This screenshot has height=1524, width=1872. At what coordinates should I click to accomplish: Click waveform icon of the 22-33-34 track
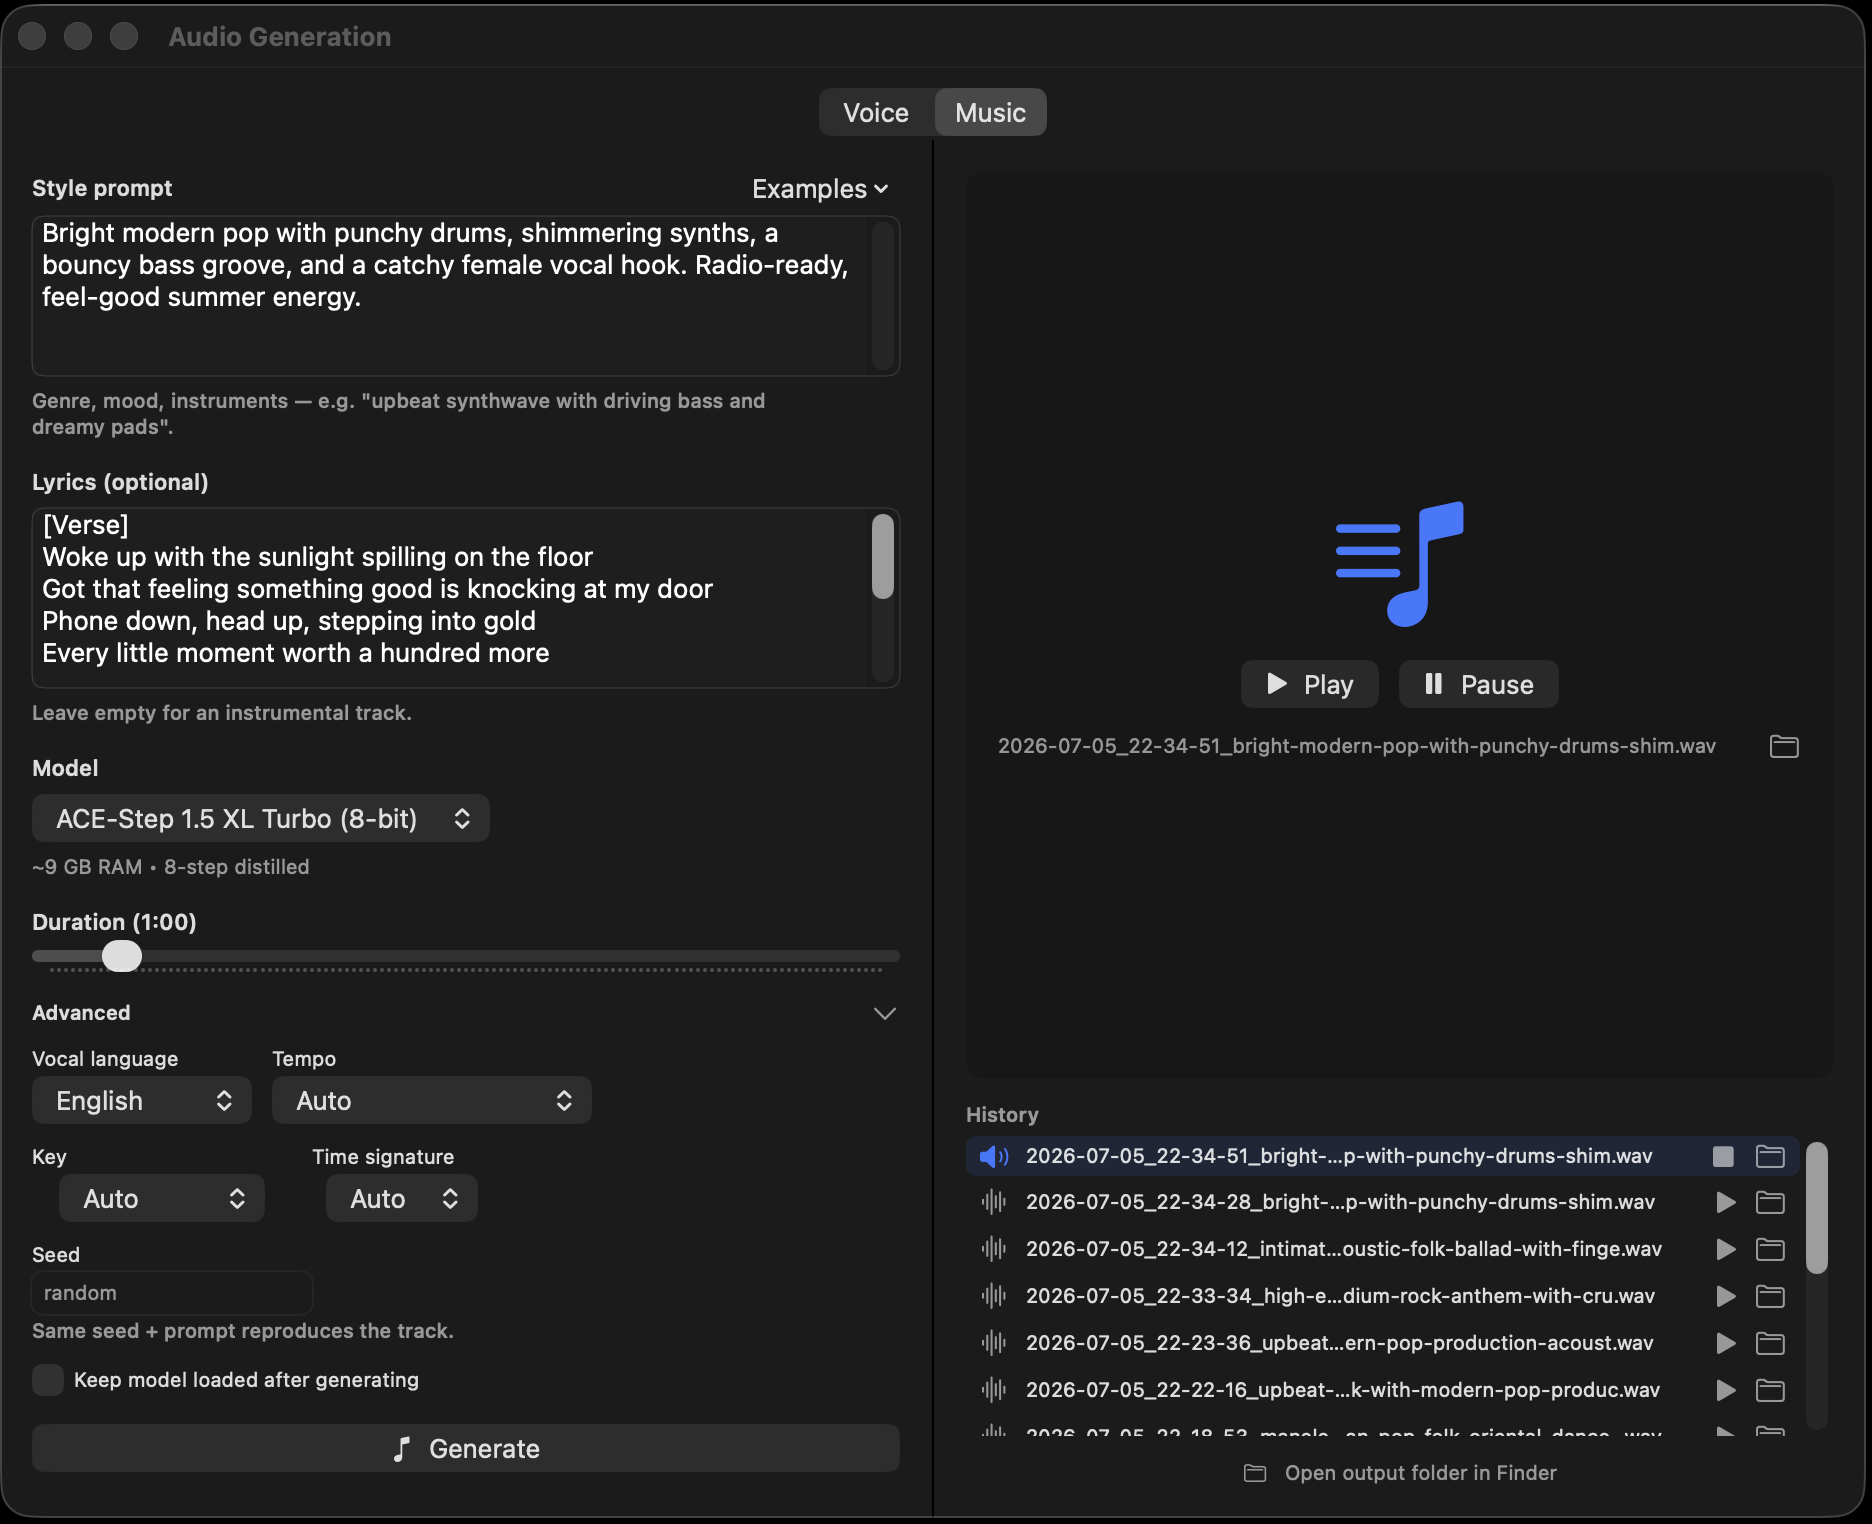(994, 1296)
